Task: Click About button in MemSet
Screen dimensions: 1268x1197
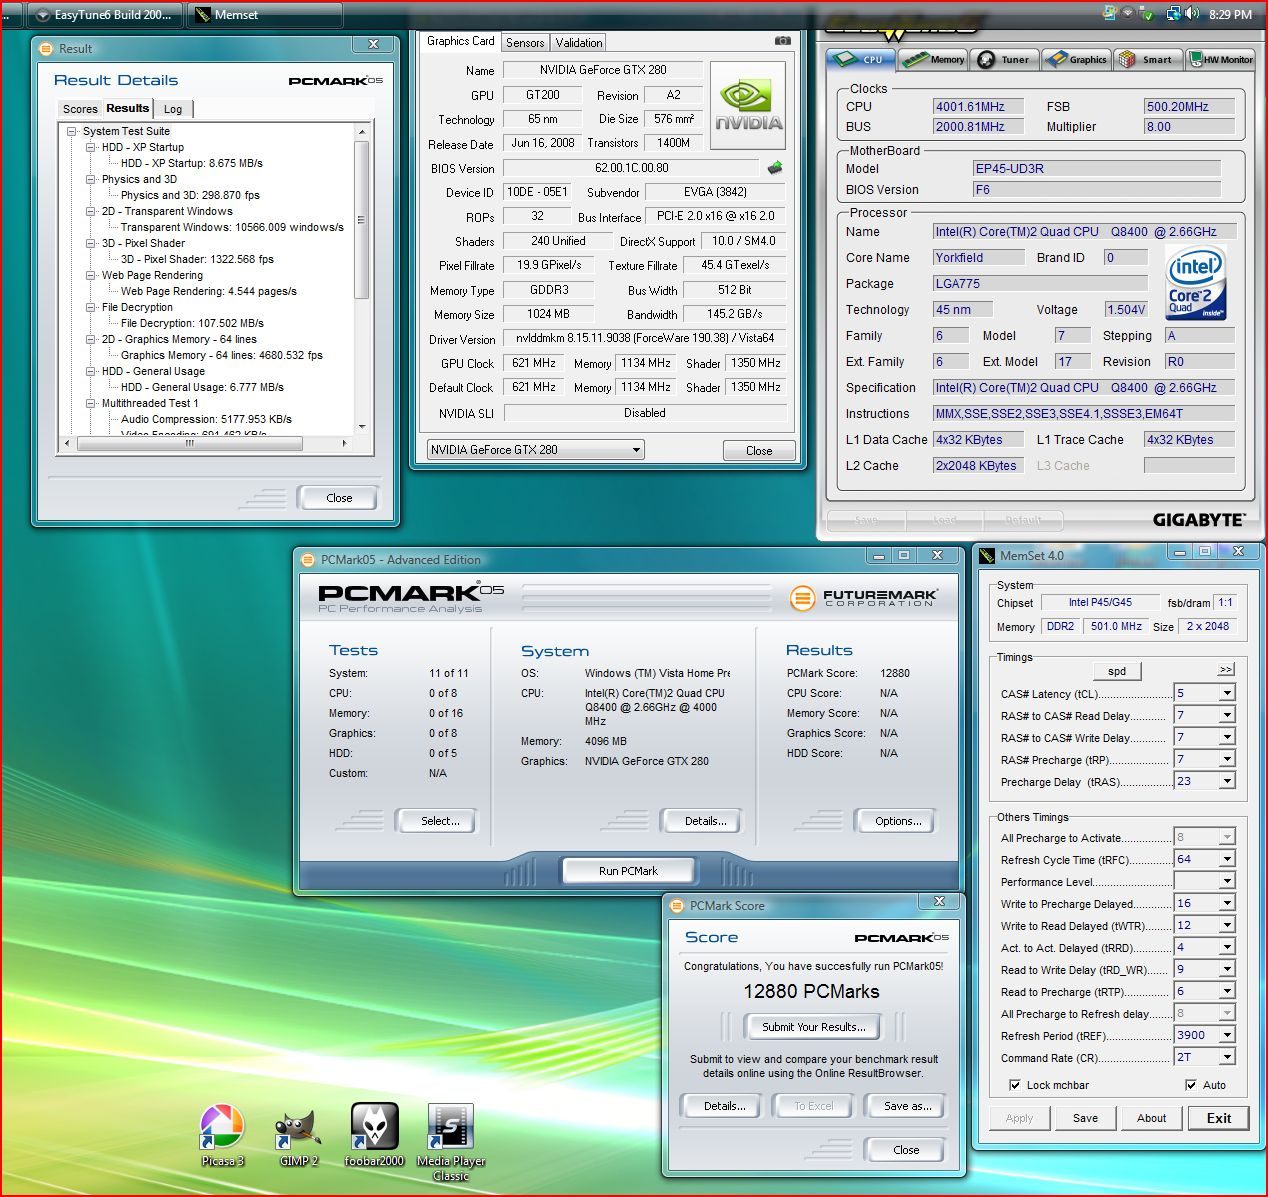Action: pos(1151,1118)
